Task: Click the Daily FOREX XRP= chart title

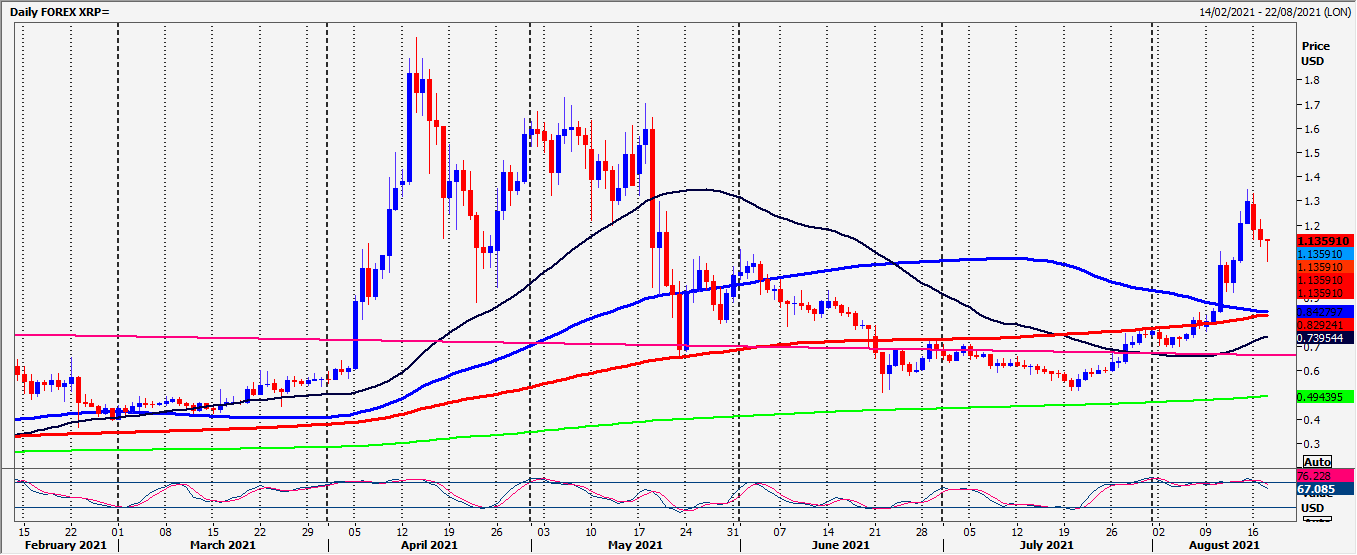Action: coord(59,10)
